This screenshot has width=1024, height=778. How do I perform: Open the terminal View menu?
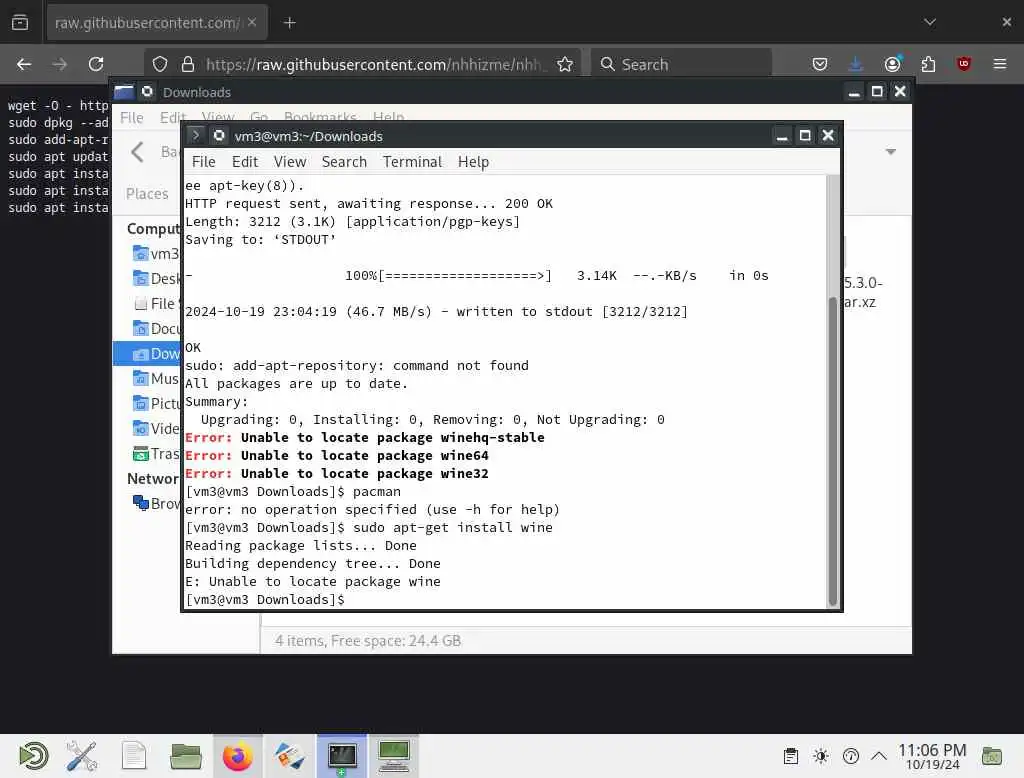[x=290, y=161]
